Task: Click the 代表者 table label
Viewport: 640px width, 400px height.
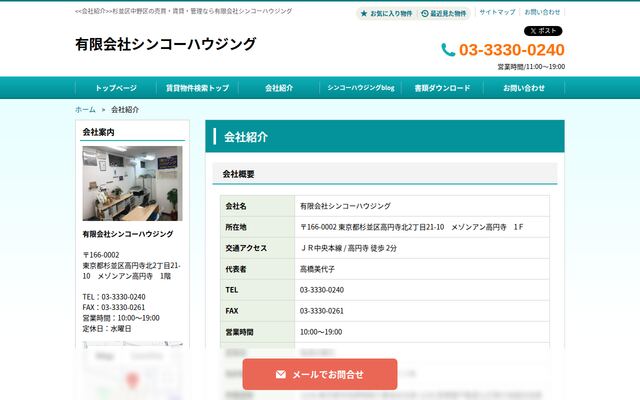Action: pyautogui.click(x=236, y=269)
